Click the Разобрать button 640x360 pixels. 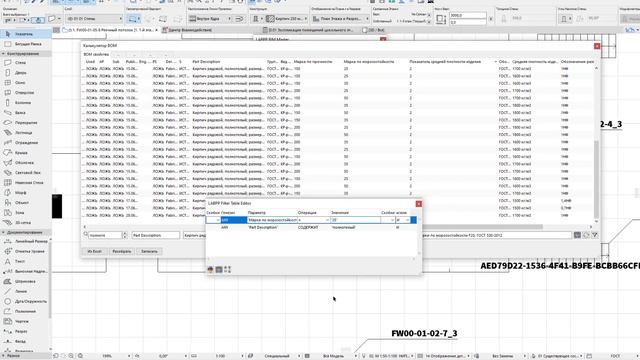click(122, 251)
